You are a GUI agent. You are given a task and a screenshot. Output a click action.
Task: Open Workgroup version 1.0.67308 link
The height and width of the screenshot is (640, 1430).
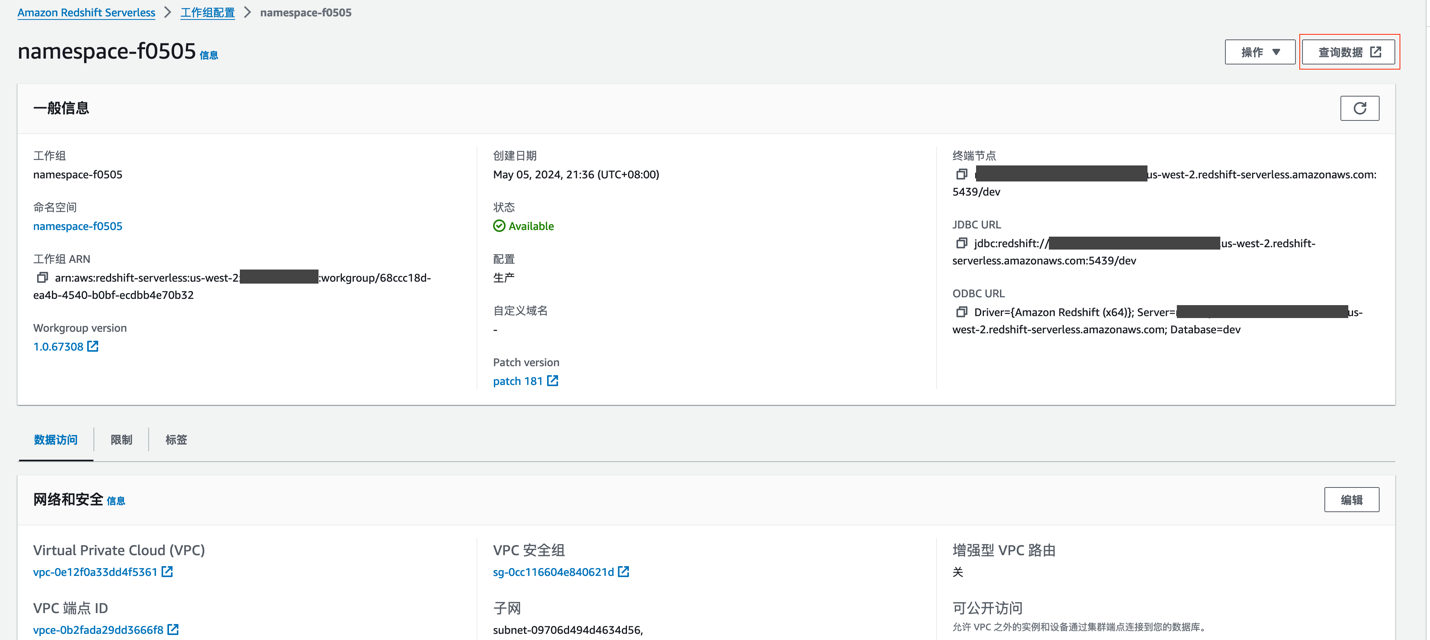pos(58,346)
